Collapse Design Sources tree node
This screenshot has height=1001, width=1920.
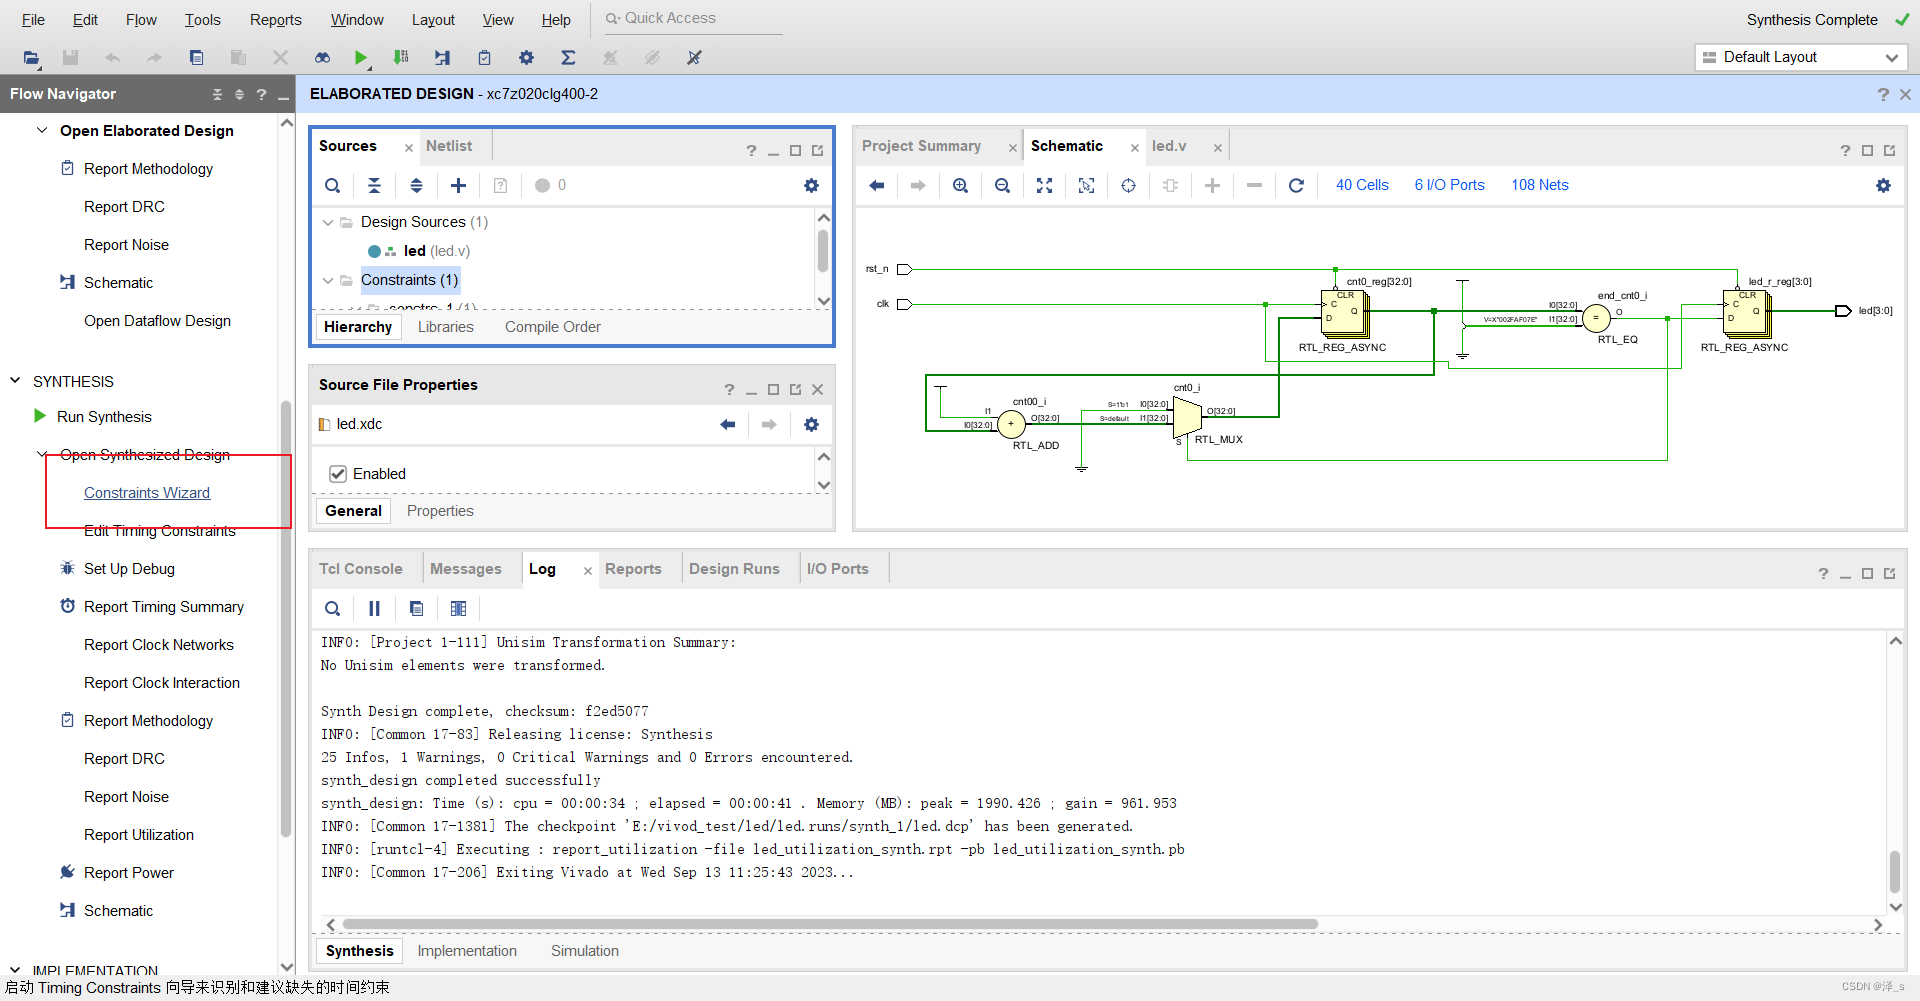coord(327,222)
